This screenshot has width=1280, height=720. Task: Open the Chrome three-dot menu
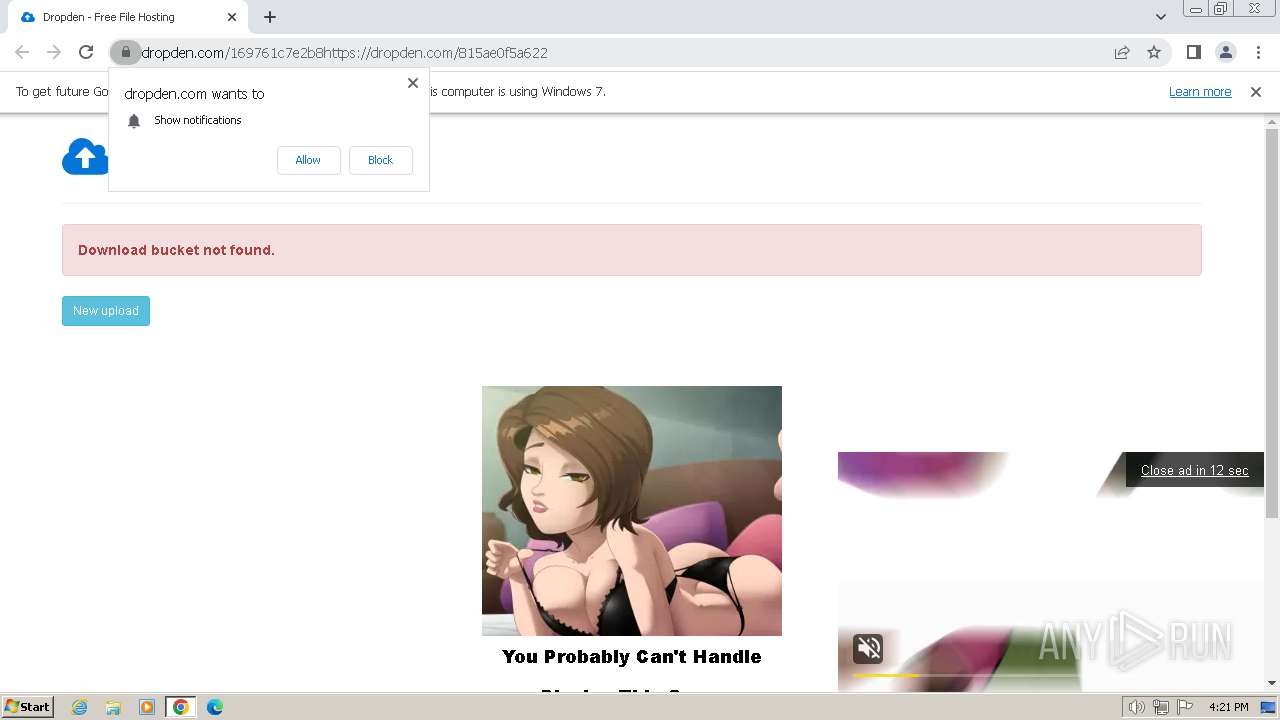coord(1258,52)
